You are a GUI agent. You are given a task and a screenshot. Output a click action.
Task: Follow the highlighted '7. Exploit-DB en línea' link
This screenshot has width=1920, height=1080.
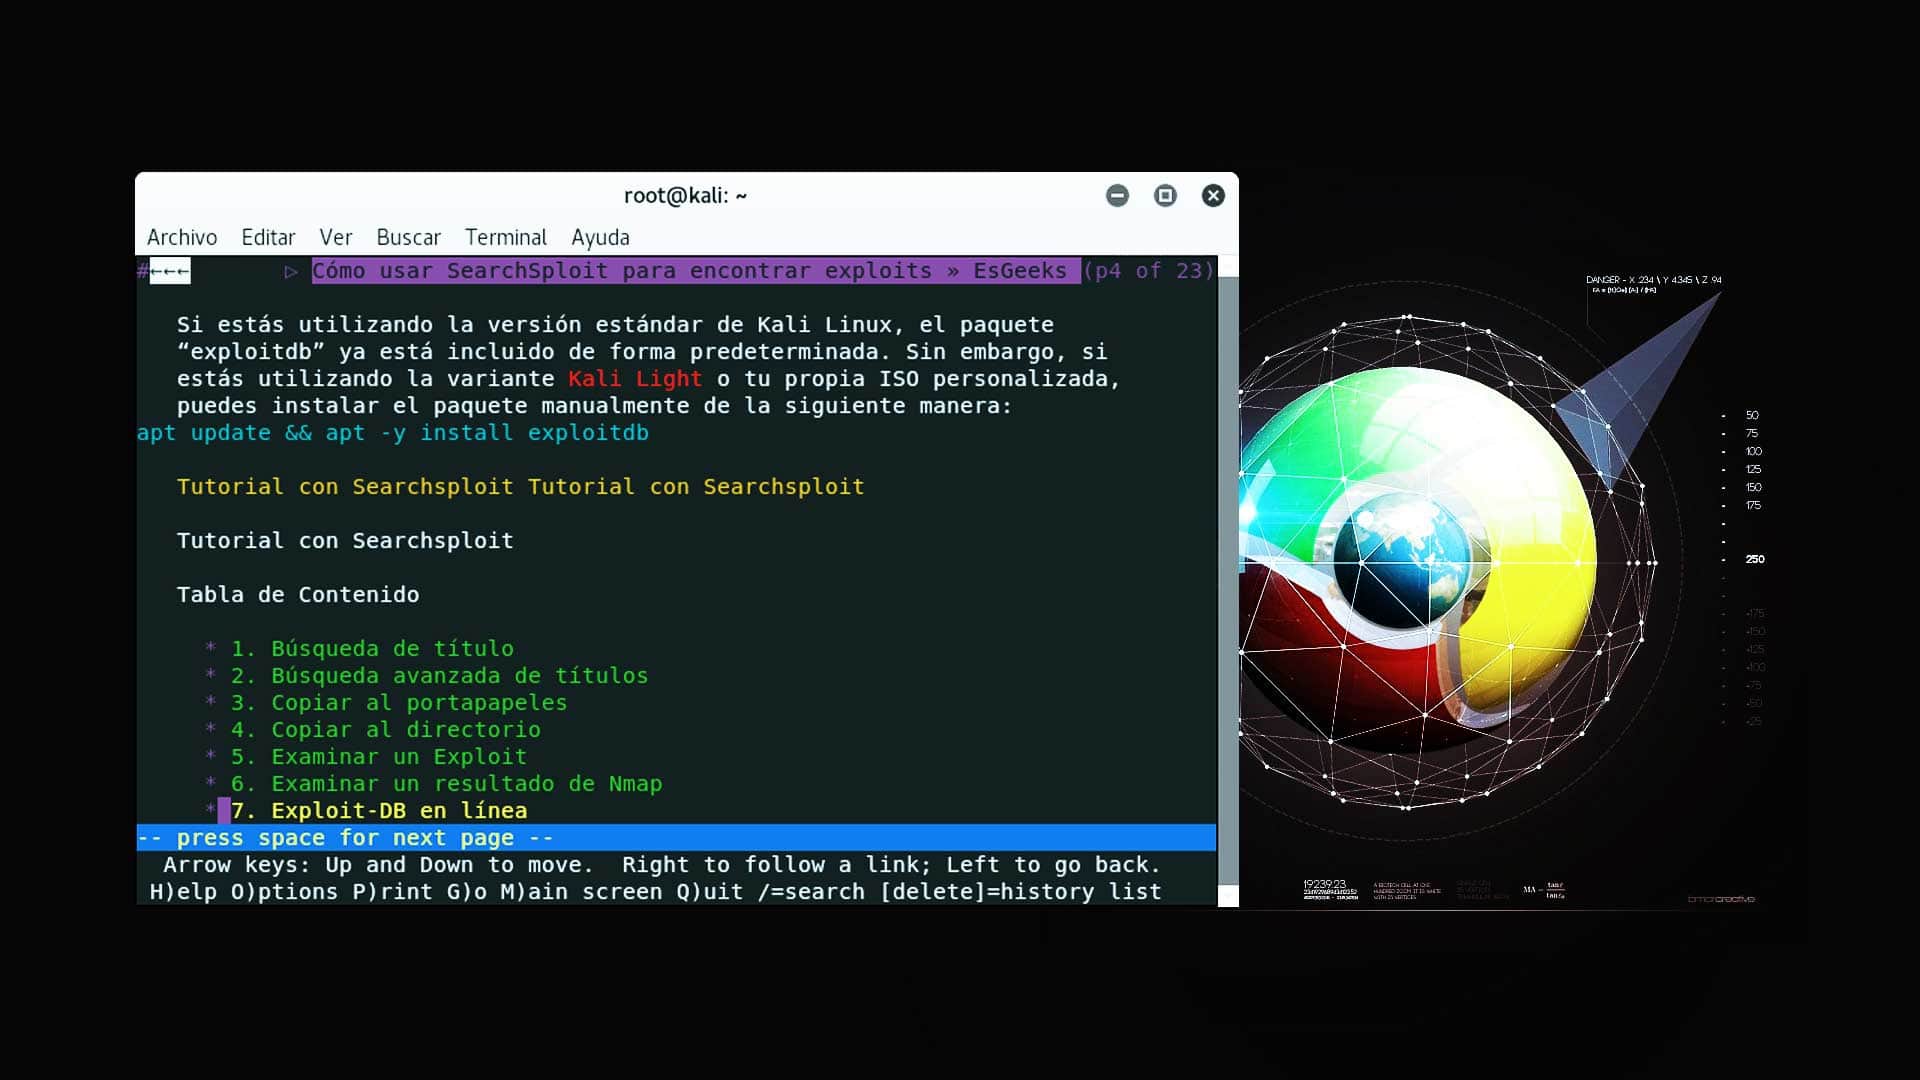pyautogui.click(x=378, y=810)
